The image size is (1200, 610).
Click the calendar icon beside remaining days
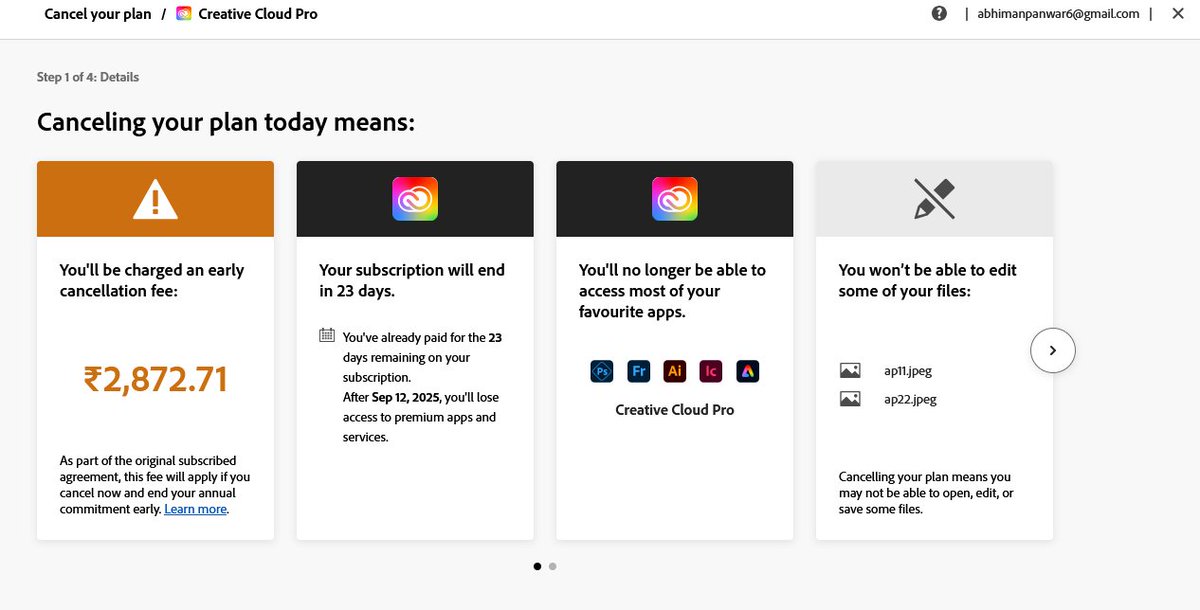(327, 335)
